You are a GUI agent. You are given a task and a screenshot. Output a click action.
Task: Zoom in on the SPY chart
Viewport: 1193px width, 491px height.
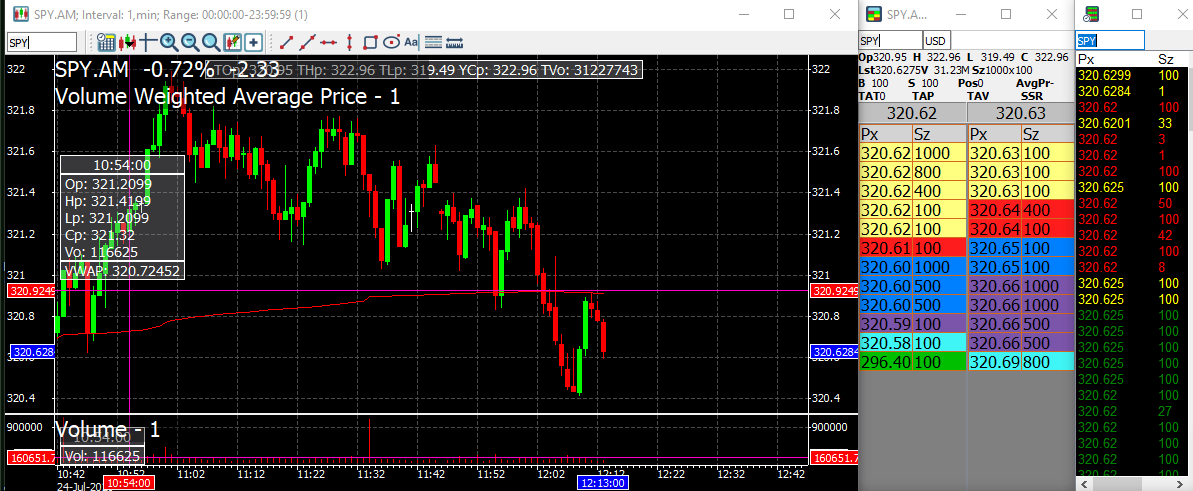tap(169, 43)
